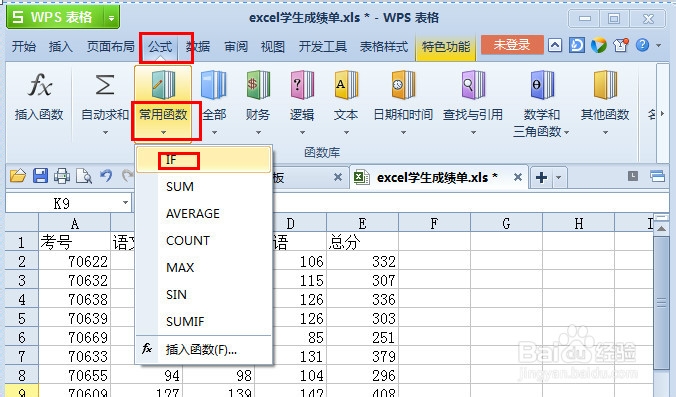Click the 未登录 login button
676x397 pixels.
point(512,44)
